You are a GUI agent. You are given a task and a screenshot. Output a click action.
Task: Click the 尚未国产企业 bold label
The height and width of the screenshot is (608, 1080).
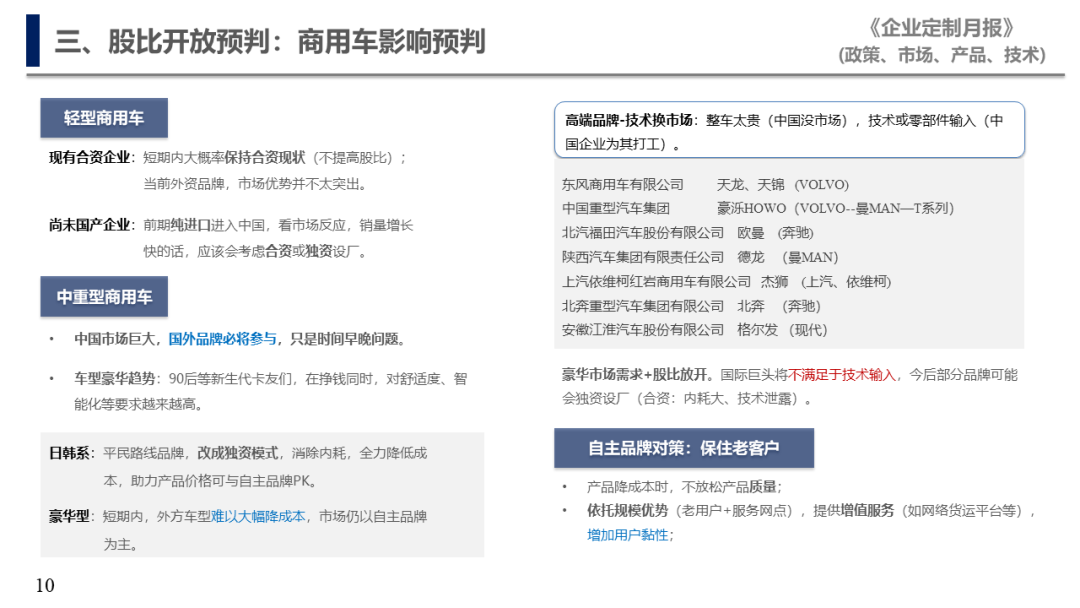tap(90, 225)
